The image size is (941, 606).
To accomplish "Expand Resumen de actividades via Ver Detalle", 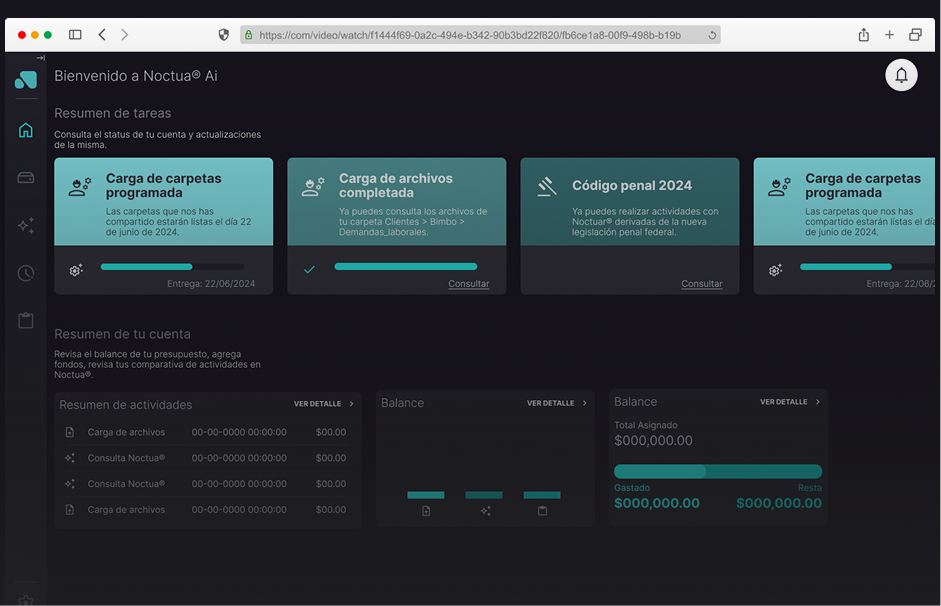I will pos(323,404).
